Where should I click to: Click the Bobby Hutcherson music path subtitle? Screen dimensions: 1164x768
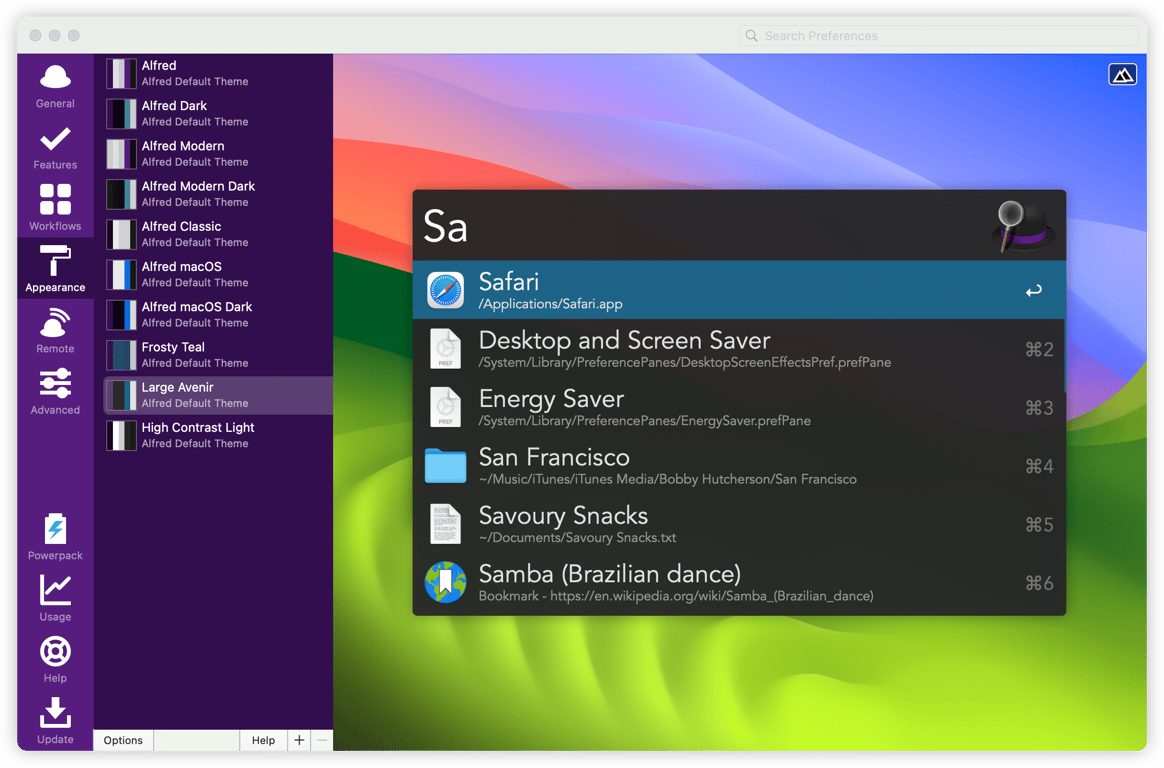[668, 479]
